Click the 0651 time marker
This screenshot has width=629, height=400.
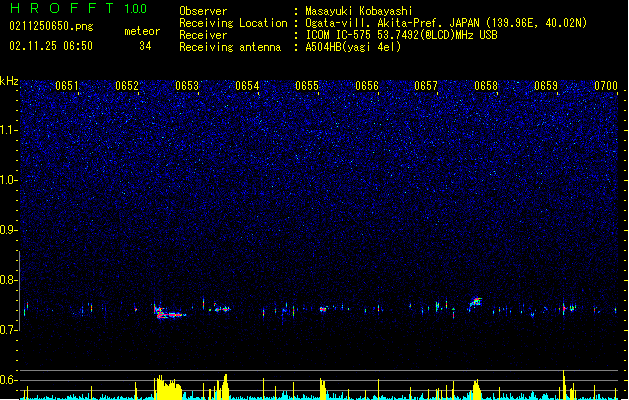(67, 86)
